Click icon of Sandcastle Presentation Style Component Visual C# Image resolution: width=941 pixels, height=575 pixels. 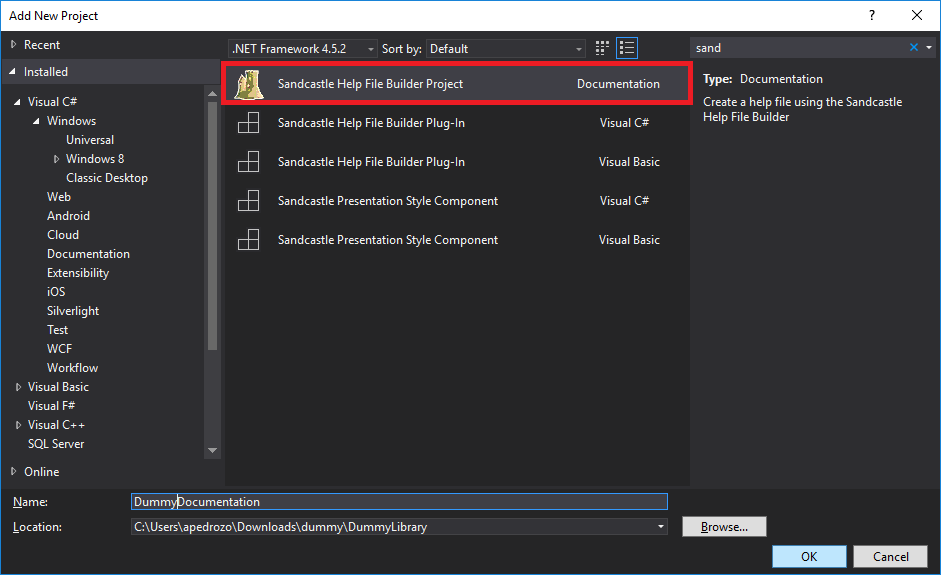coord(248,201)
